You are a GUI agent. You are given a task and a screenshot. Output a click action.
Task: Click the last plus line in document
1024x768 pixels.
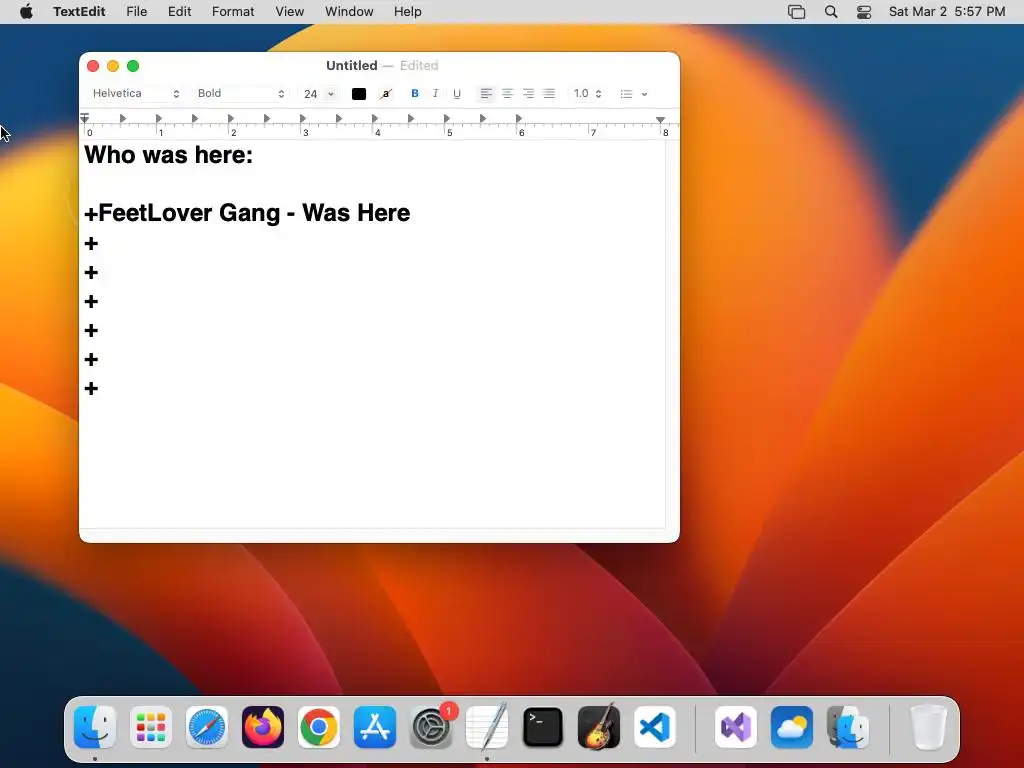point(91,389)
